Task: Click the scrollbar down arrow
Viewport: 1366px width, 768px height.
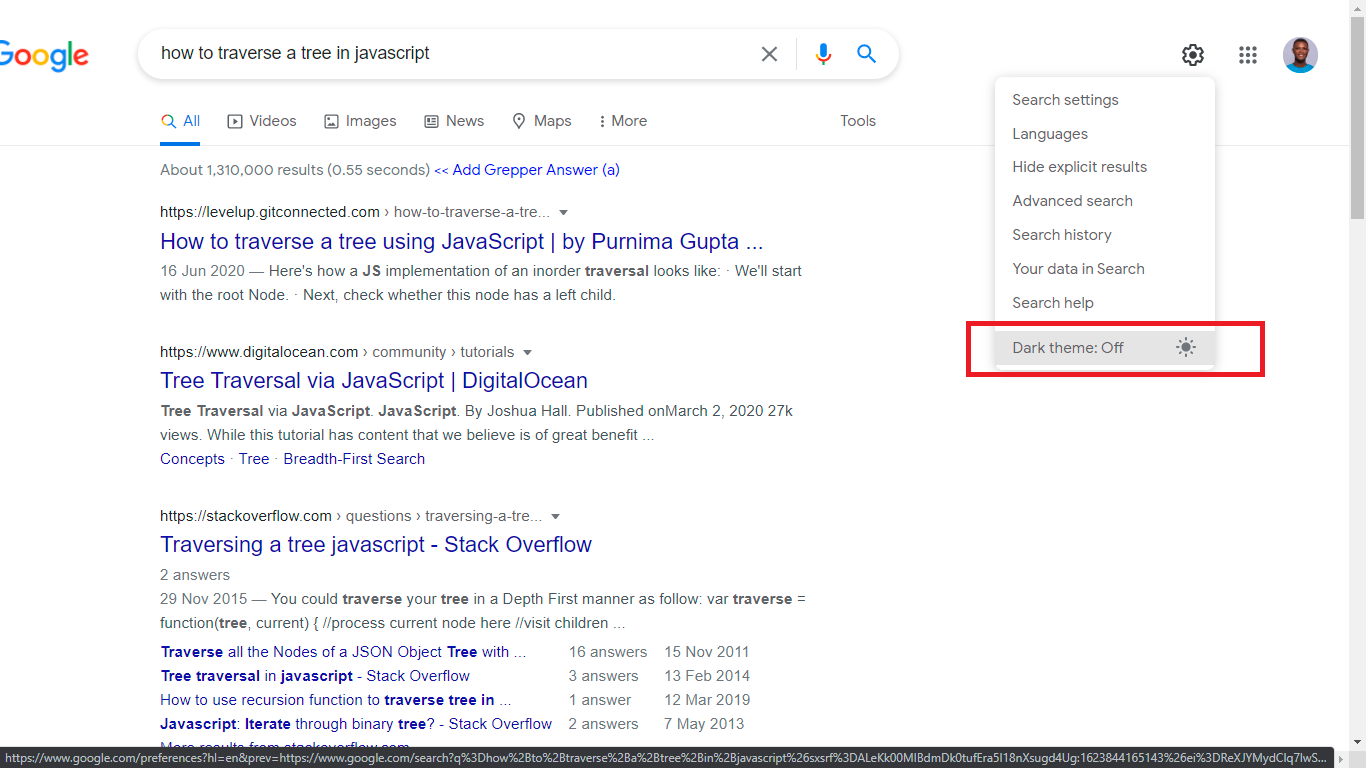Action: coord(1357,742)
